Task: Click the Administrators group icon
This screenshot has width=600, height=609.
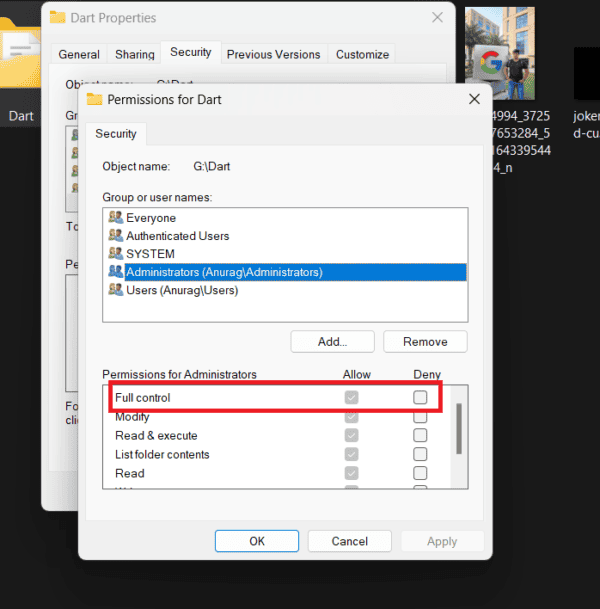Action: pyautogui.click(x=115, y=271)
